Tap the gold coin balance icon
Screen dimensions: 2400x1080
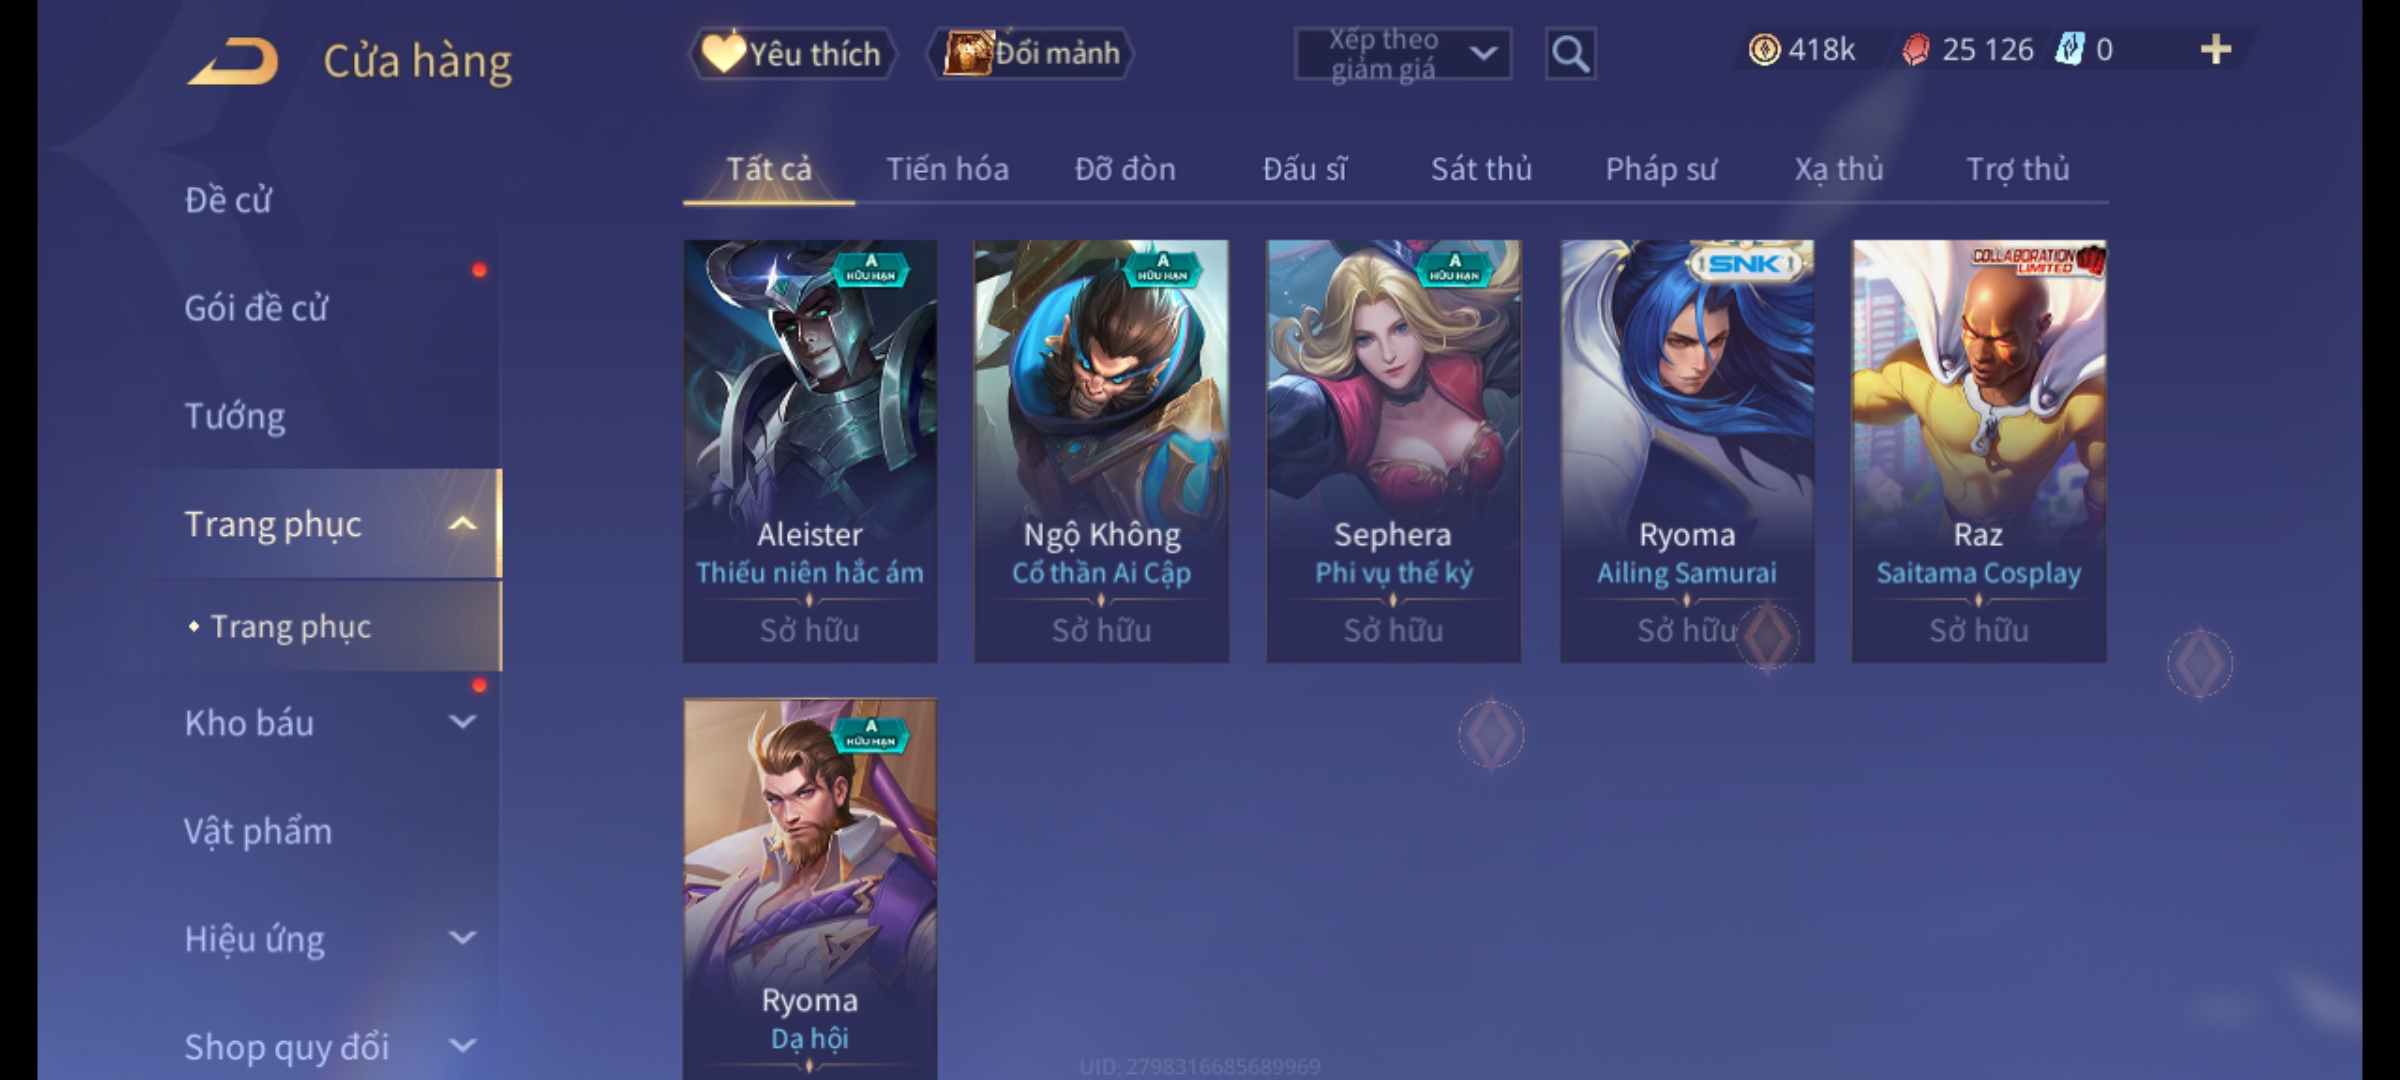click(1764, 50)
